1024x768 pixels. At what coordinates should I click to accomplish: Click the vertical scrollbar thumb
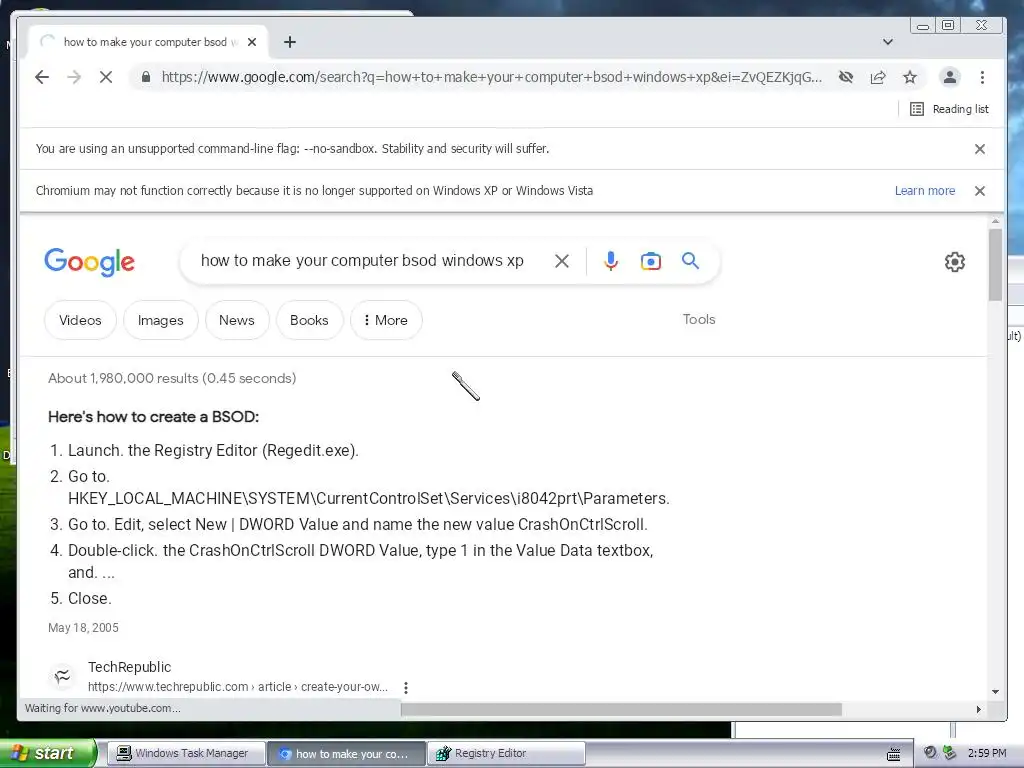point(995,264)
